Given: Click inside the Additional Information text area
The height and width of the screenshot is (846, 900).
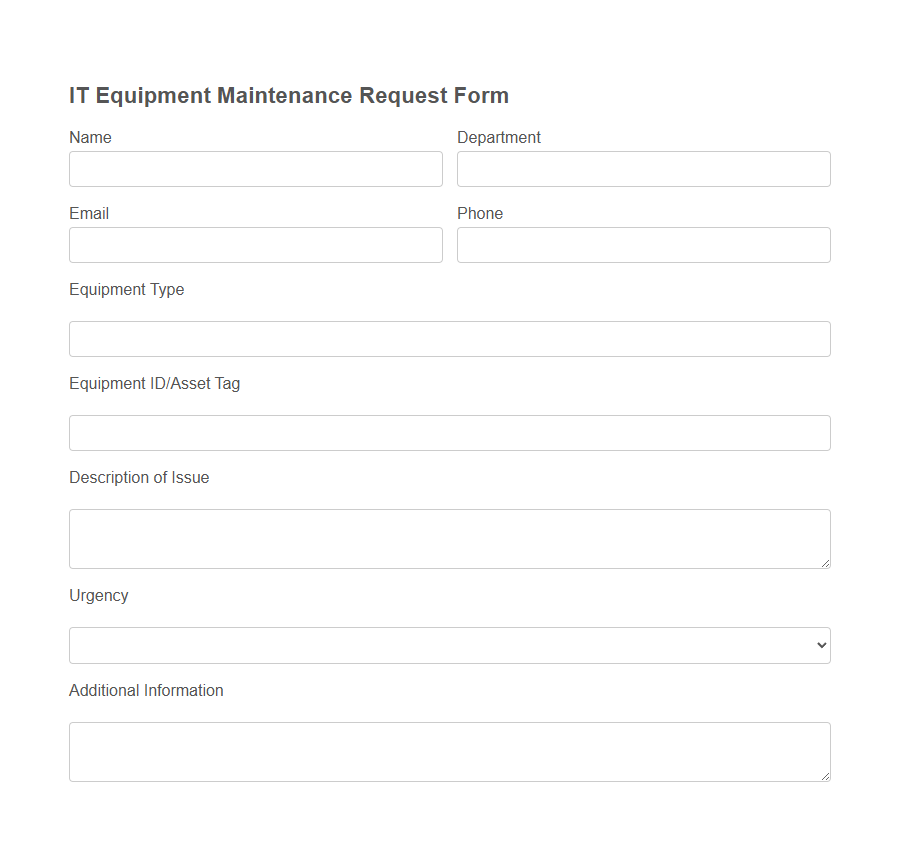Looking at the screenshot, I should [x=449, y=751].
